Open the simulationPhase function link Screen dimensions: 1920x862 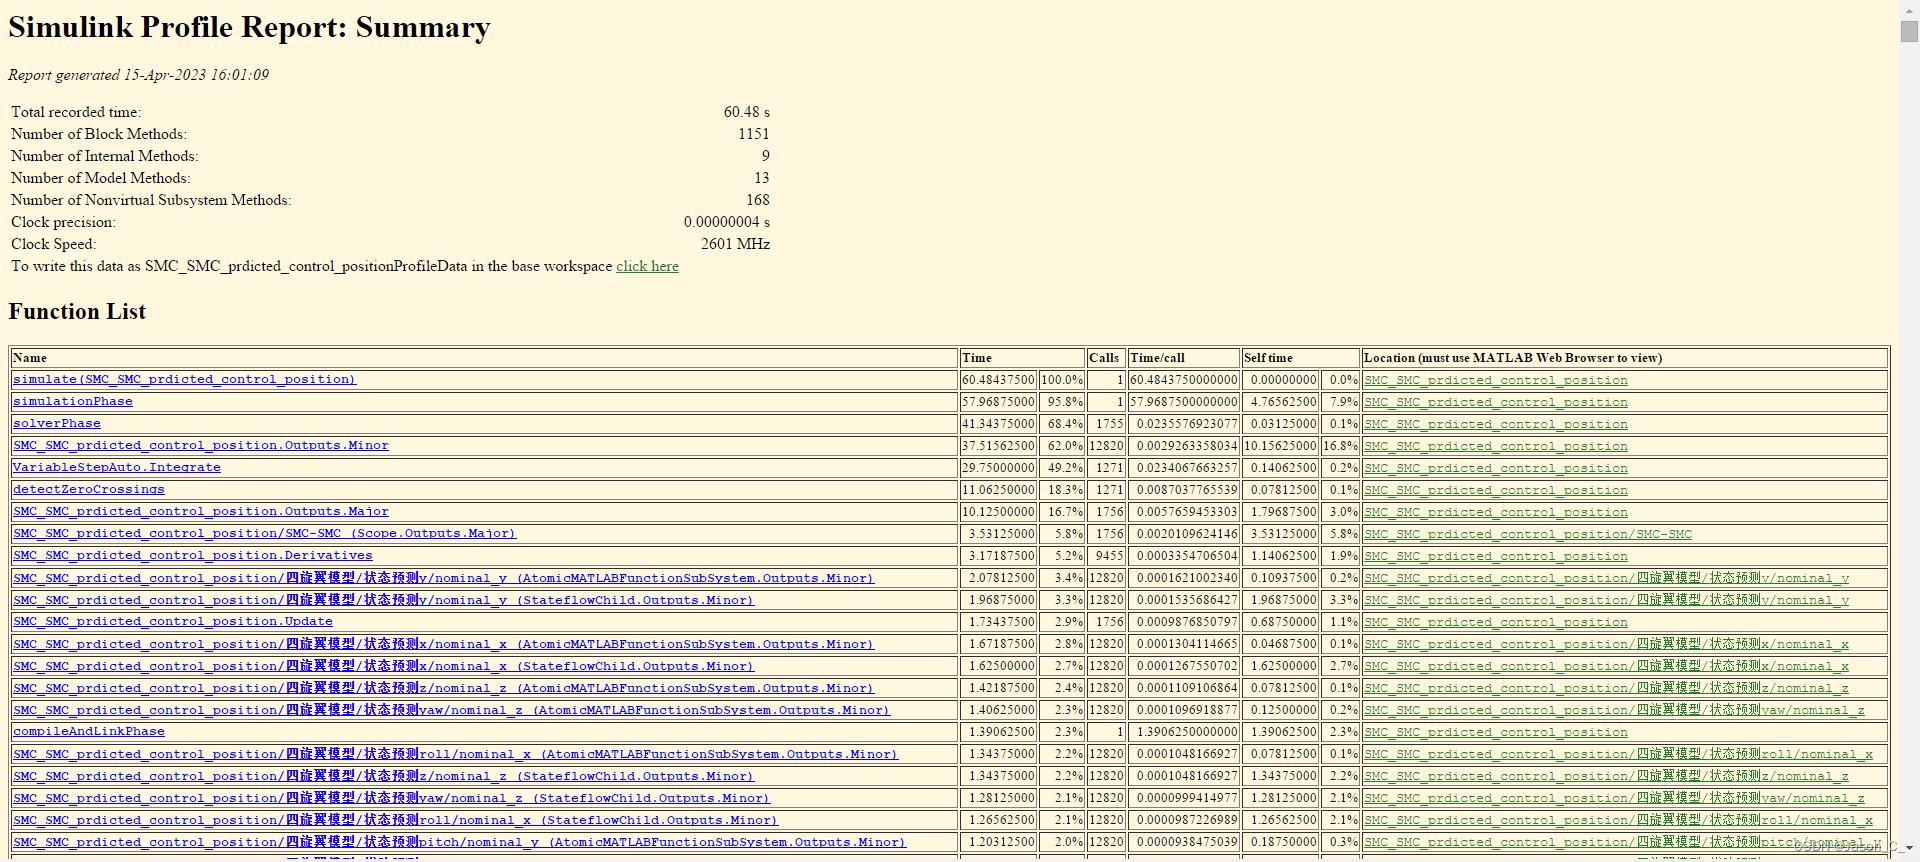(73, 402)
